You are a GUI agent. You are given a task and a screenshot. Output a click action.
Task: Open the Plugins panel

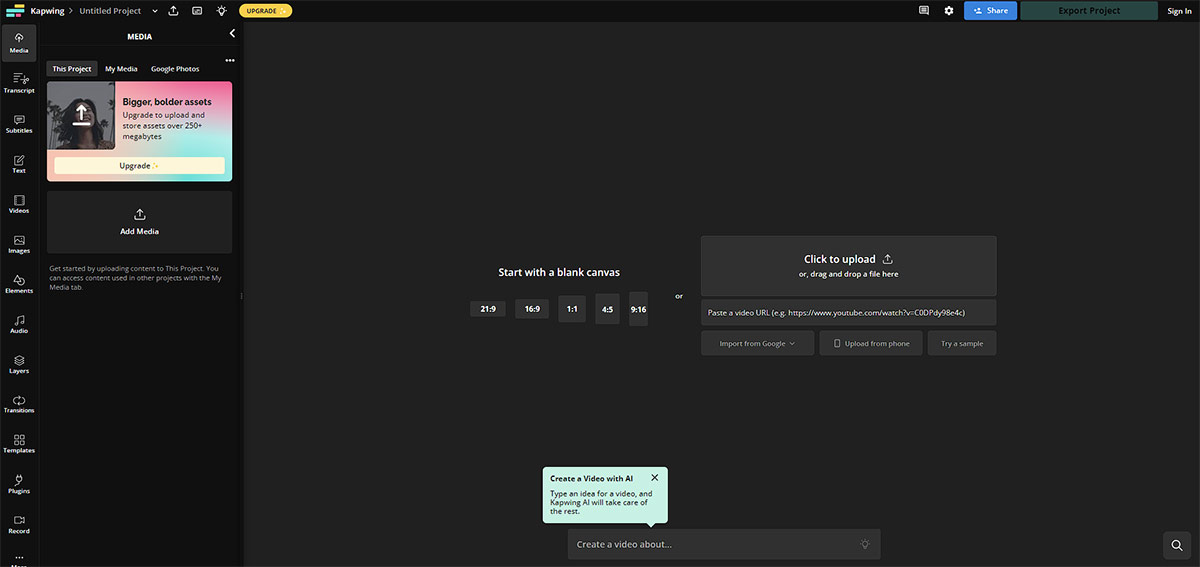pyautogui.click(x=19, y=484)
